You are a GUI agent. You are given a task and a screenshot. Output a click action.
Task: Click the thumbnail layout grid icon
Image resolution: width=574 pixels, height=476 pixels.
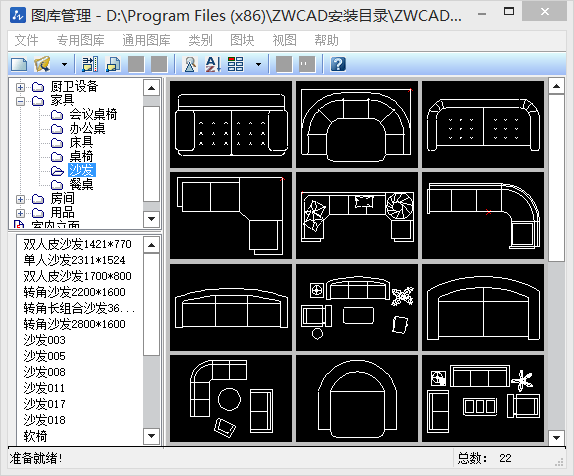235,64
